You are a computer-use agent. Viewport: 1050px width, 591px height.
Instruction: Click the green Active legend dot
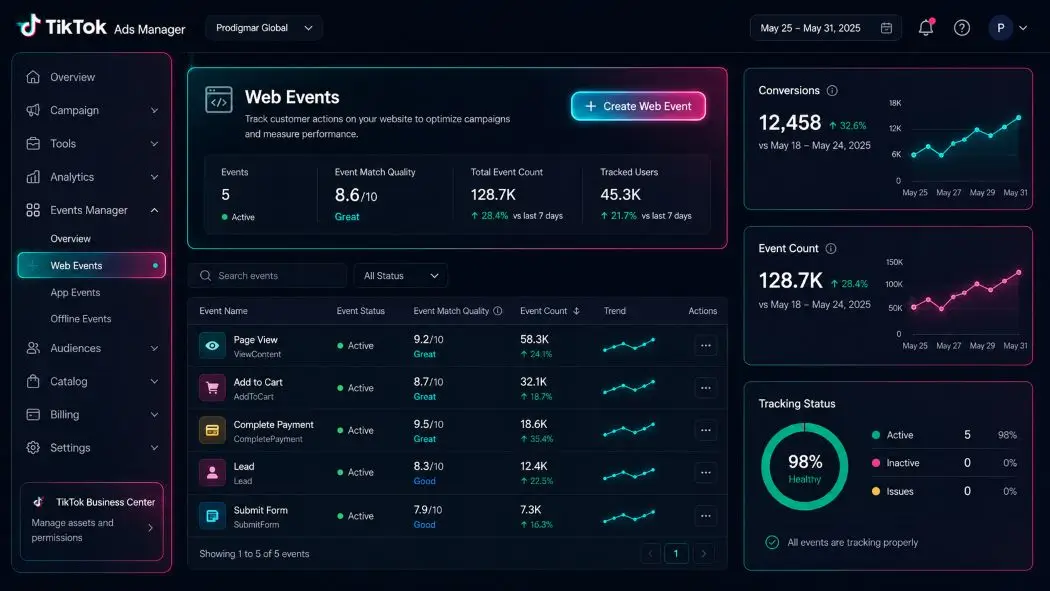tap(875, 435)
